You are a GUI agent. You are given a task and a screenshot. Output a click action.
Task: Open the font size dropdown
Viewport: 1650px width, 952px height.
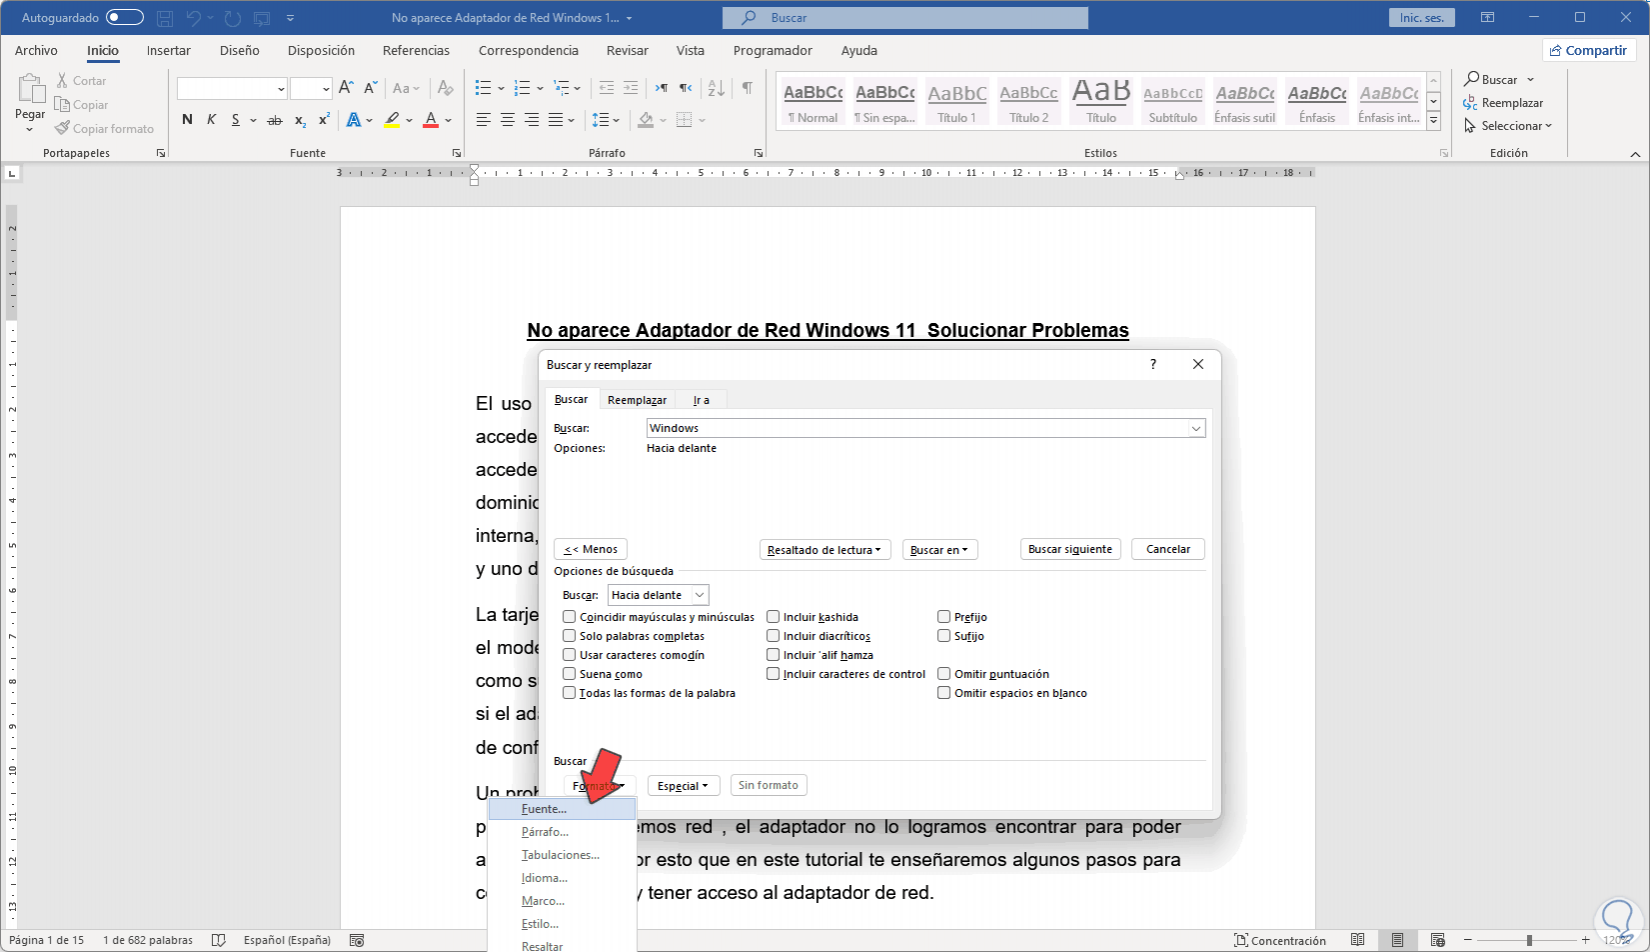[x=325, y=89]
